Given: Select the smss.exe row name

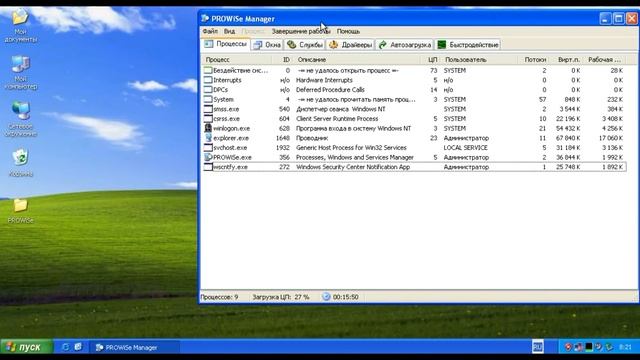Looking at the screenshot, I should click(226, 109).
